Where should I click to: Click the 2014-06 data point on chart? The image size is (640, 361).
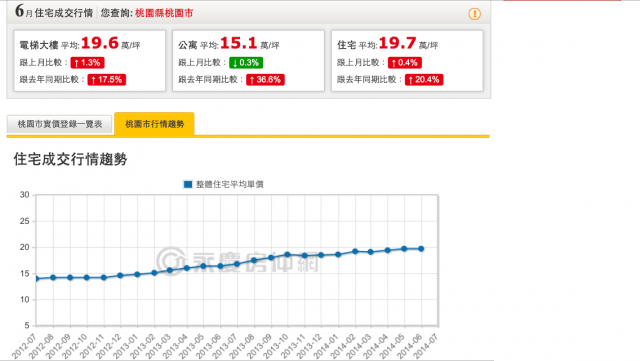tap(421, 249)
